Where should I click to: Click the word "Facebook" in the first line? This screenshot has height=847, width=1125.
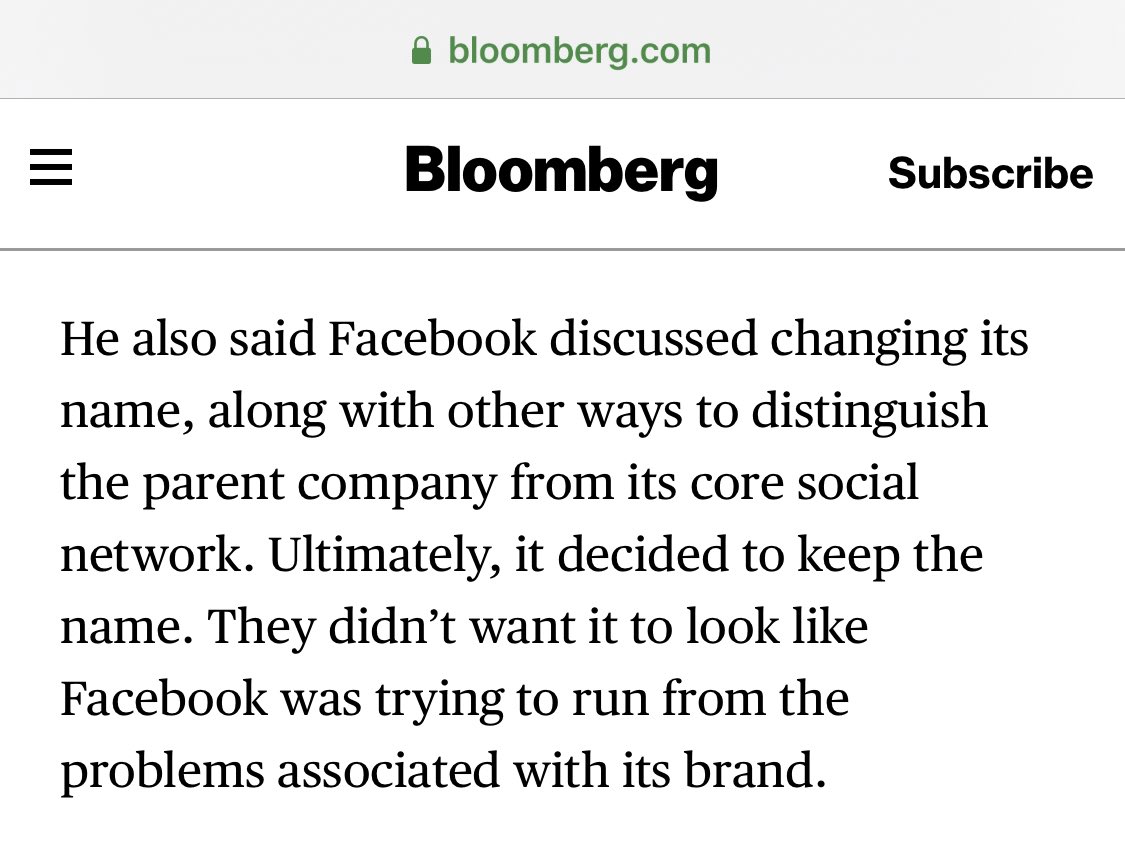coord(432,340)
